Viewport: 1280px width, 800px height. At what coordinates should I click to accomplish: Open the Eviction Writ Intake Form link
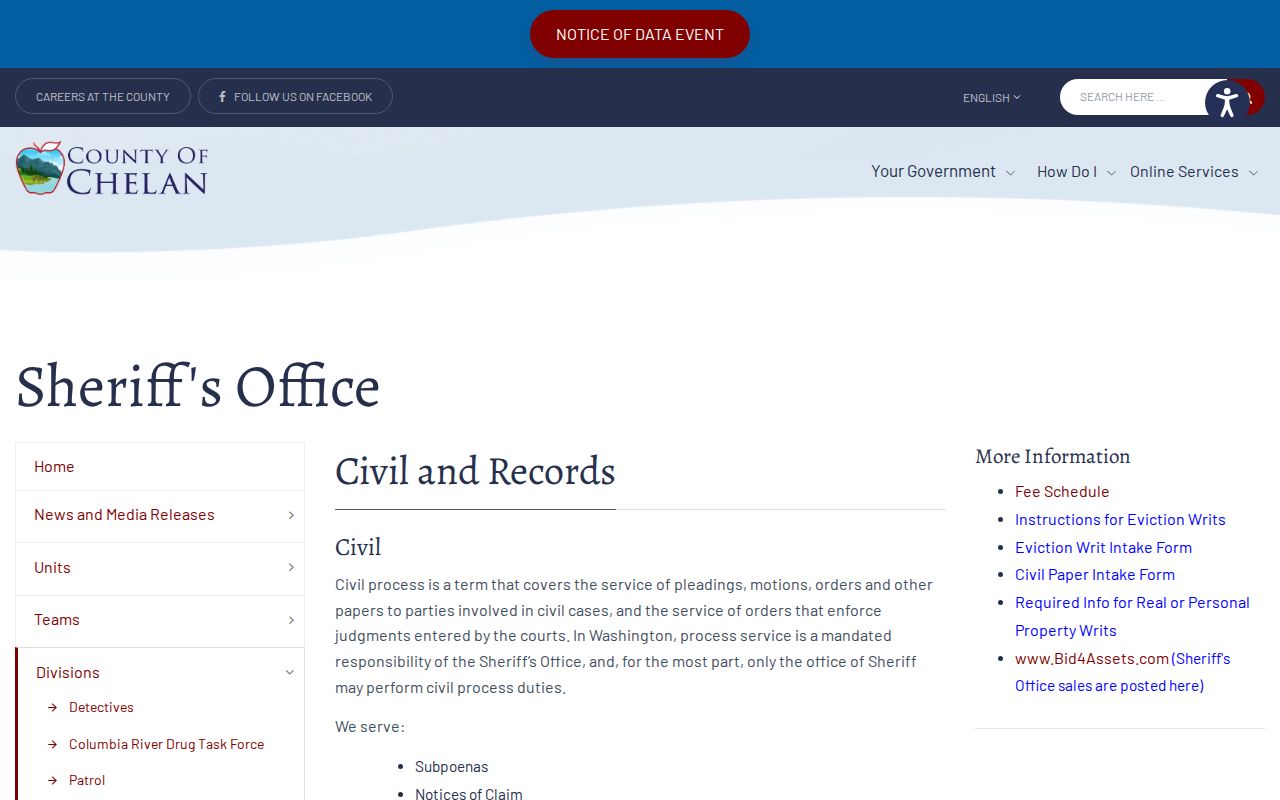coord(1103,548)
